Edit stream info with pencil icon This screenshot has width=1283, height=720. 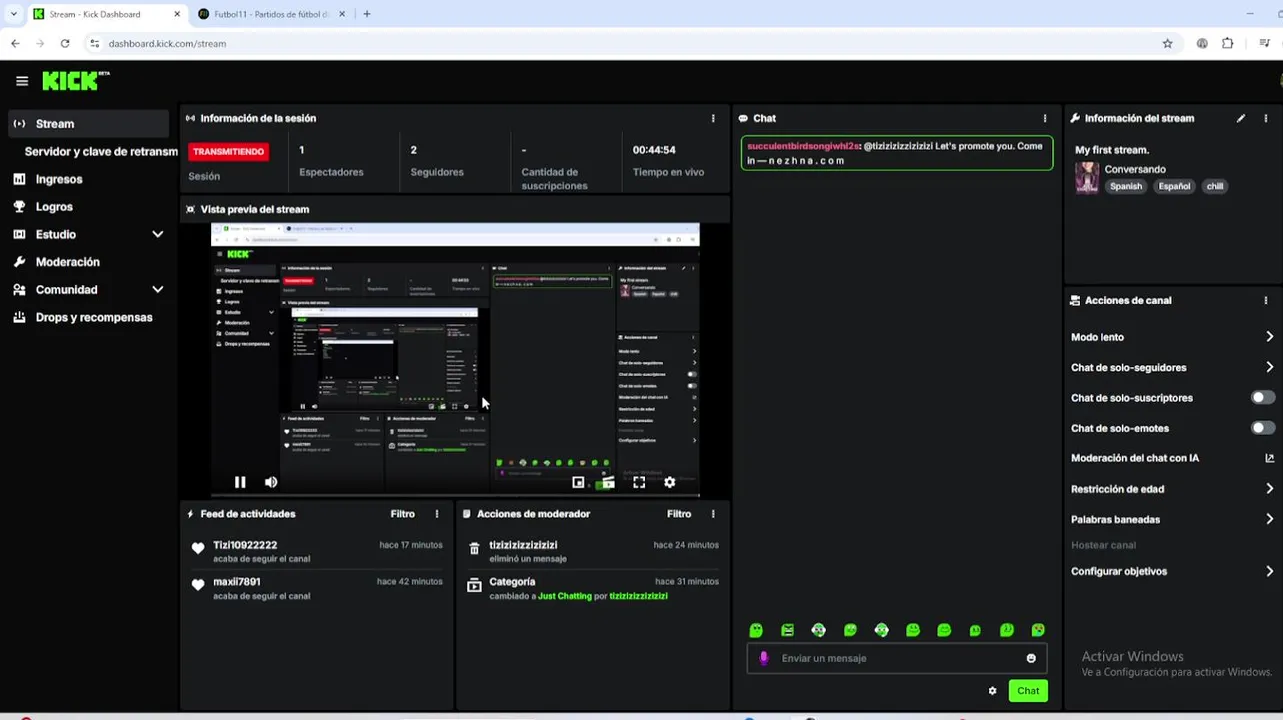click(1241, 118)
